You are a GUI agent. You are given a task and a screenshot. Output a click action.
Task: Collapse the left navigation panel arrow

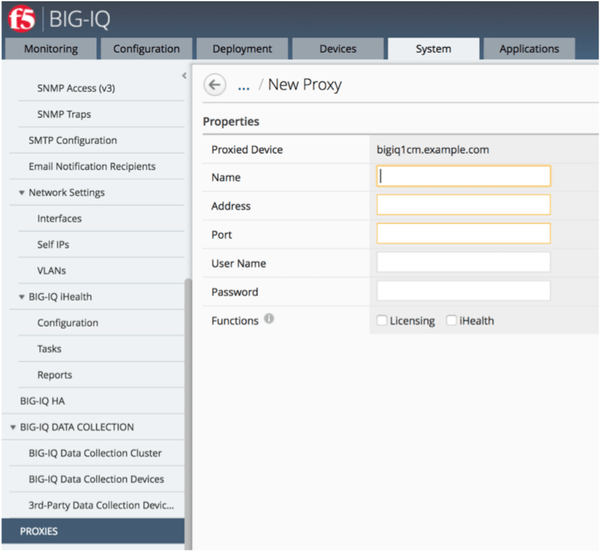point(184,75)
